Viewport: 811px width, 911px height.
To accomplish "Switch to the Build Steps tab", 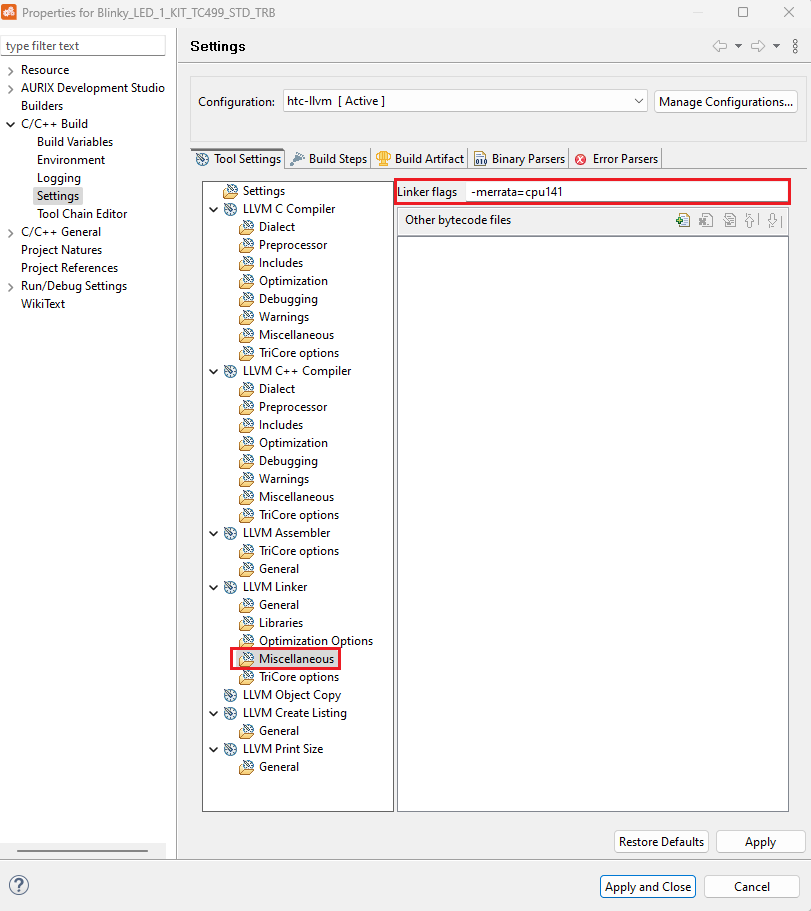I will [x=329, y=158].
